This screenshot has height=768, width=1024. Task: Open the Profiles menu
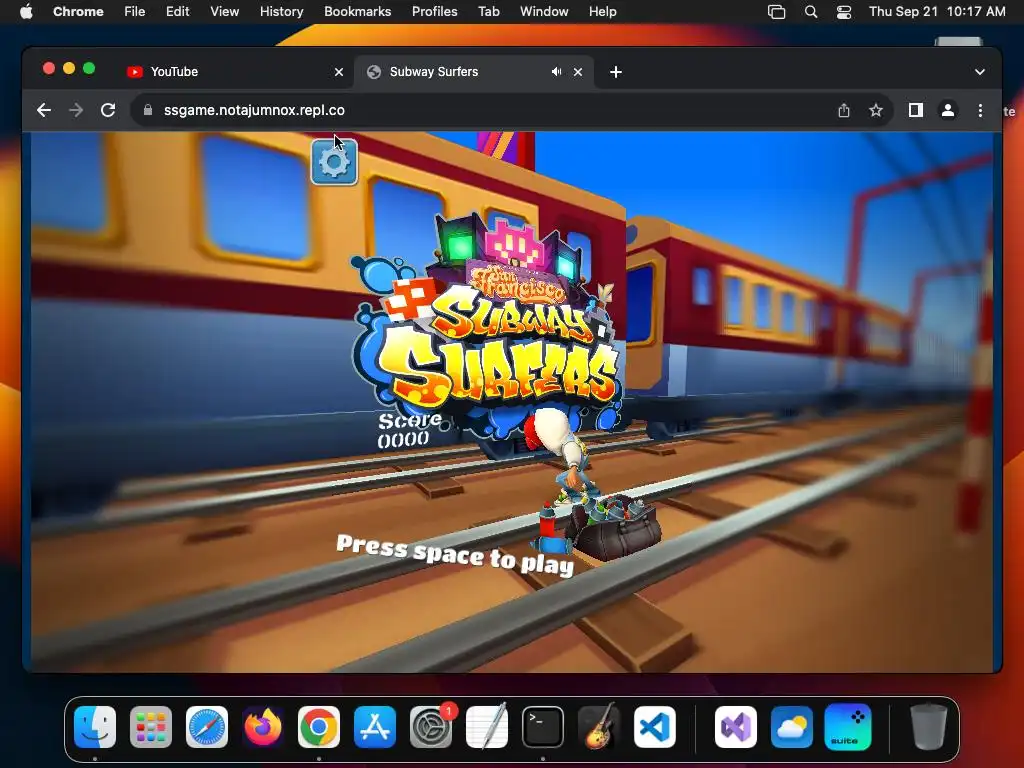[434, 12]
